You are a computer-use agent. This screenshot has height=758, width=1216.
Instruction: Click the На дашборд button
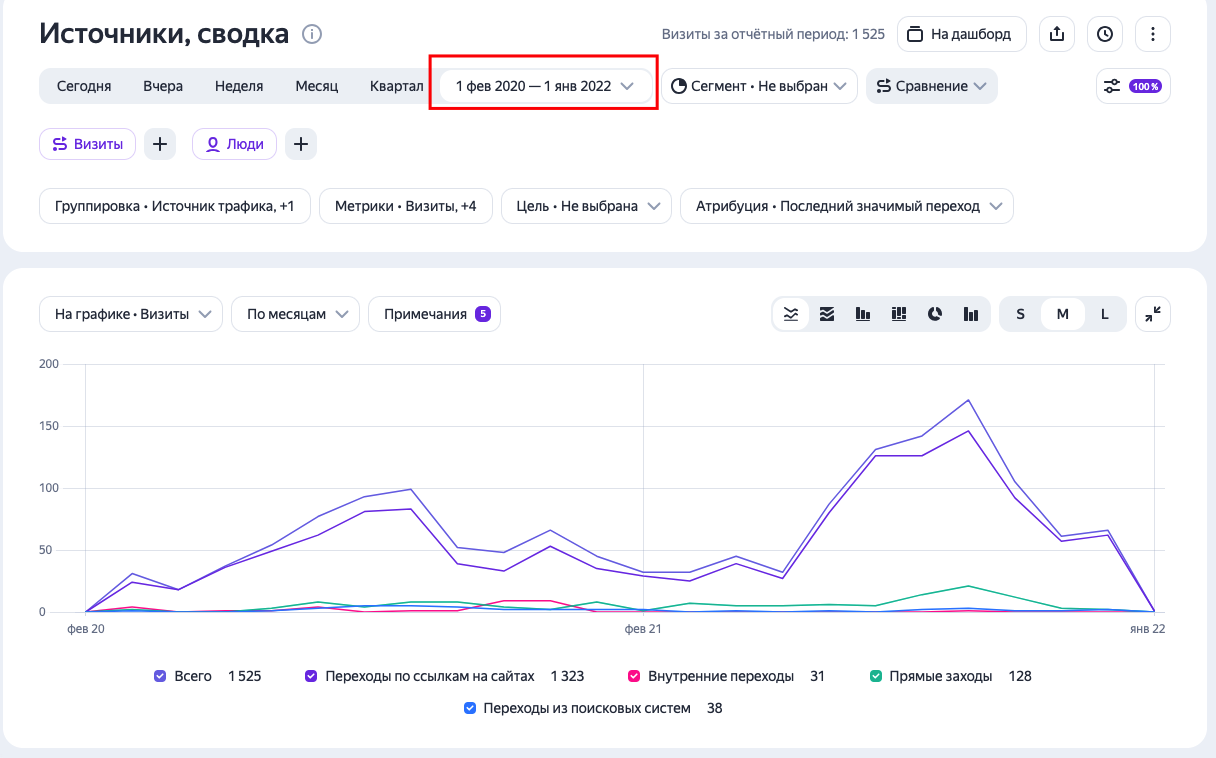tap(961, 34)
